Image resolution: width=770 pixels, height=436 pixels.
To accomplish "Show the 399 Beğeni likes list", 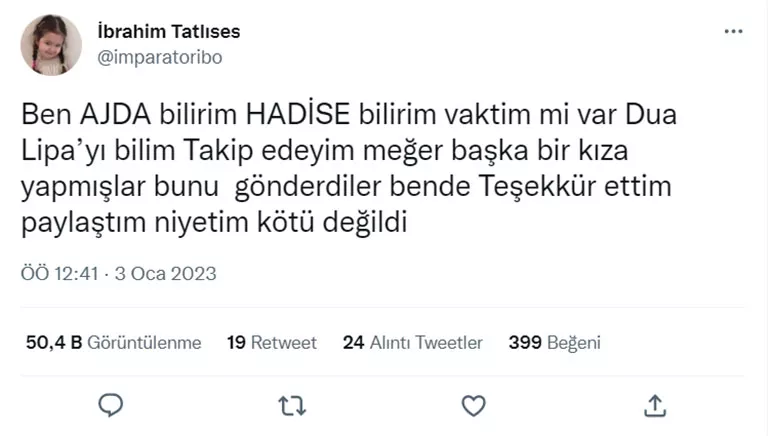I will pos(554,342).
